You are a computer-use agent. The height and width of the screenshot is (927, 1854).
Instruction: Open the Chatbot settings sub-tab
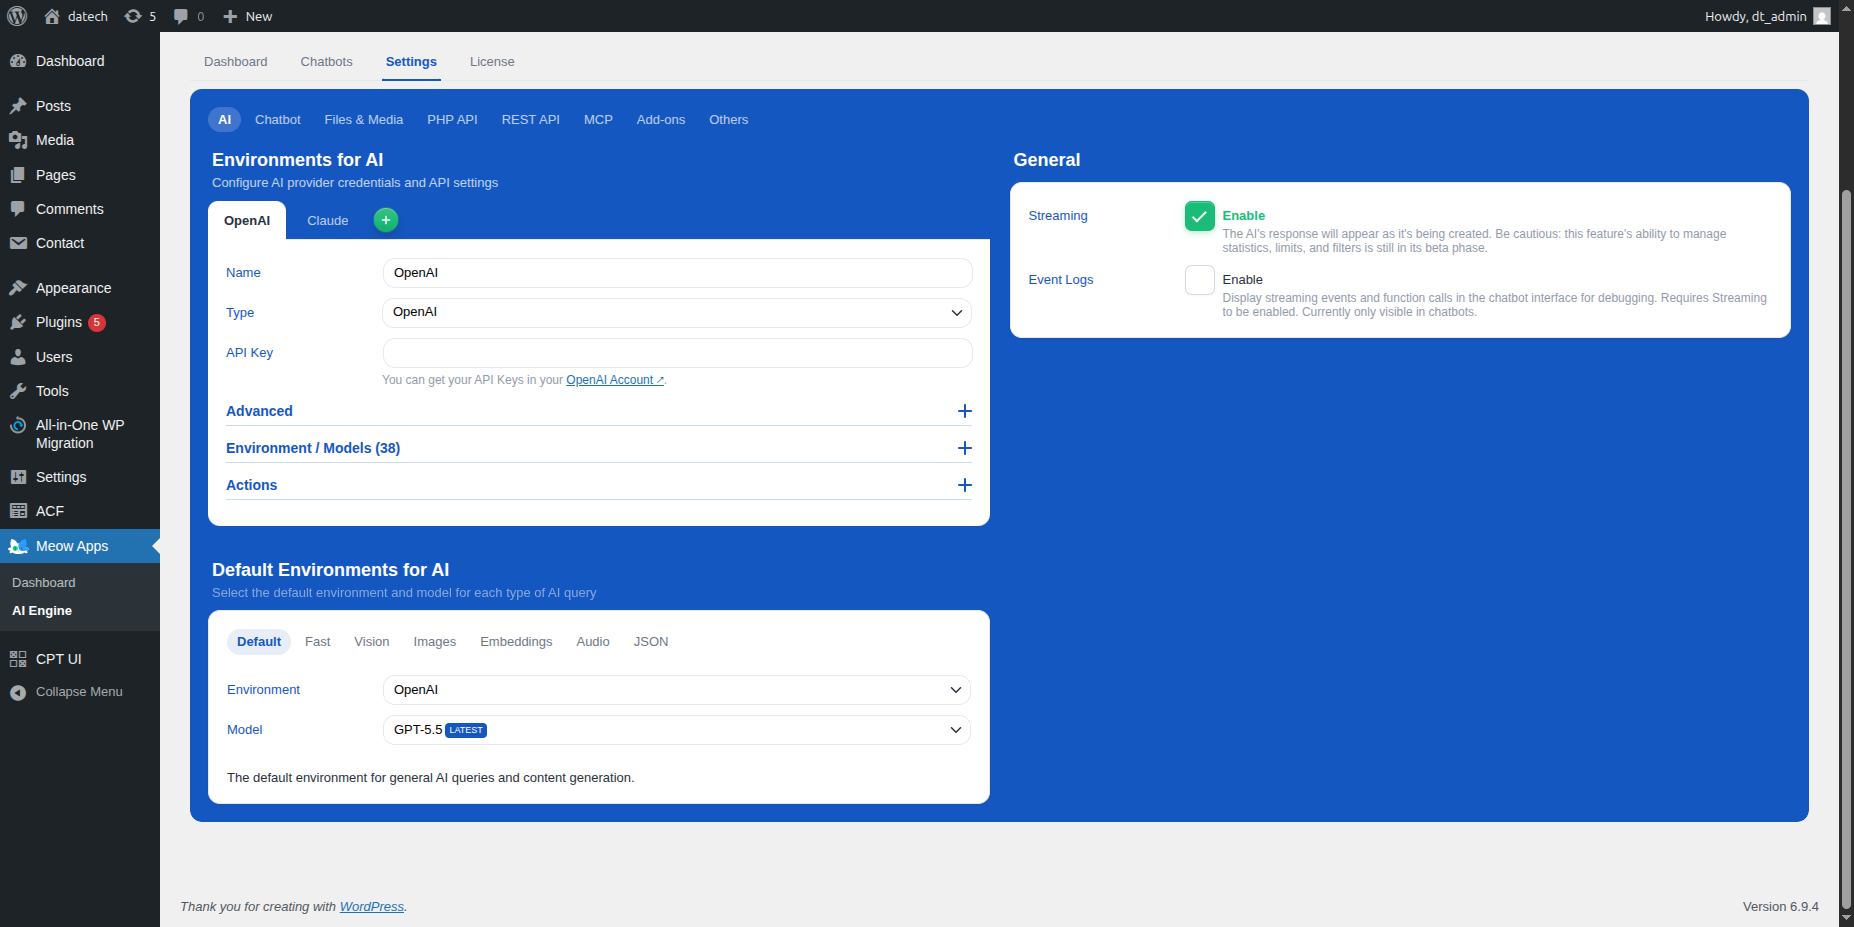278,120
